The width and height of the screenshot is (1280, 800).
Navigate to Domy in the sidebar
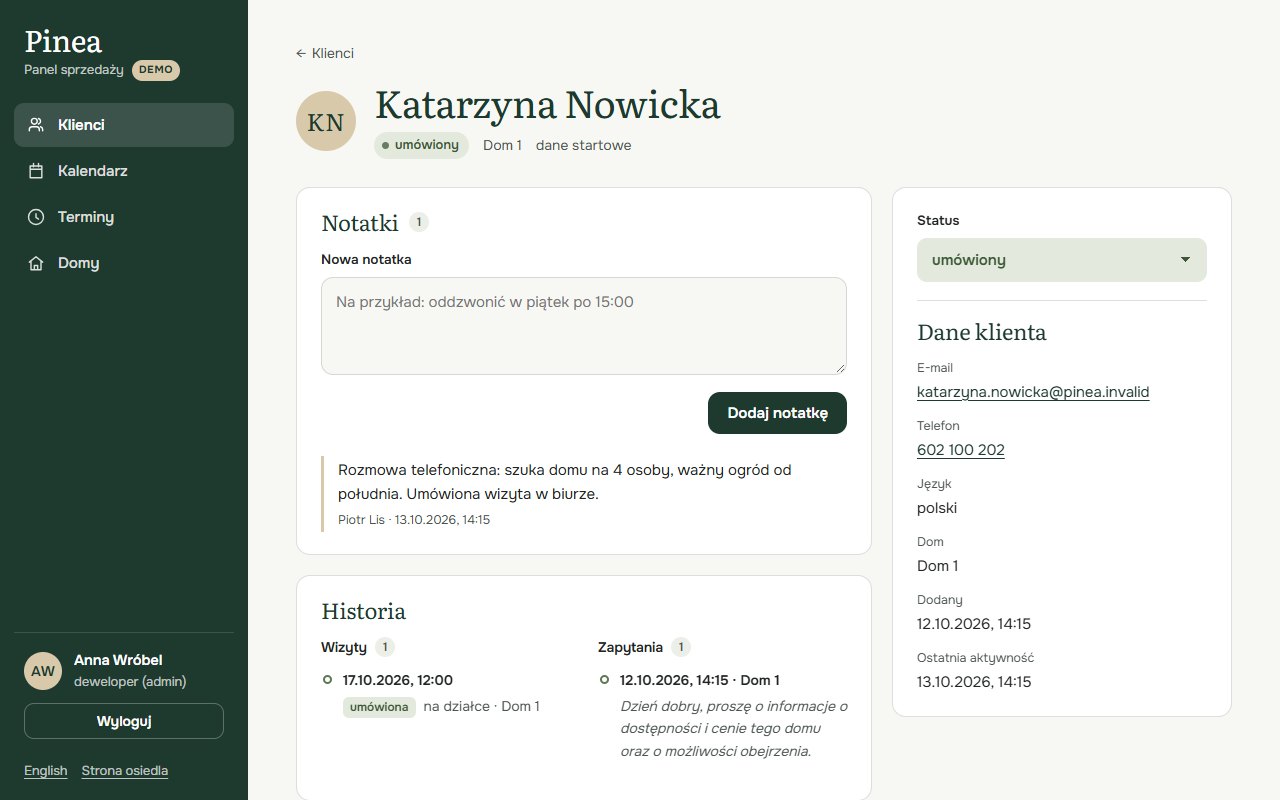(124, 263)
